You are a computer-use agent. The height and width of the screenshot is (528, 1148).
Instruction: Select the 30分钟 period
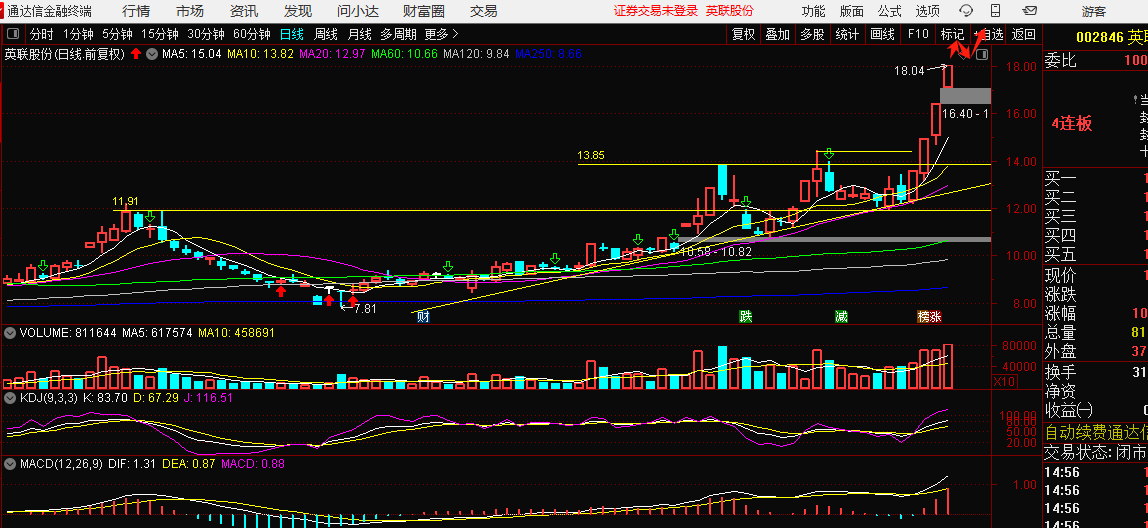(206, 34)
